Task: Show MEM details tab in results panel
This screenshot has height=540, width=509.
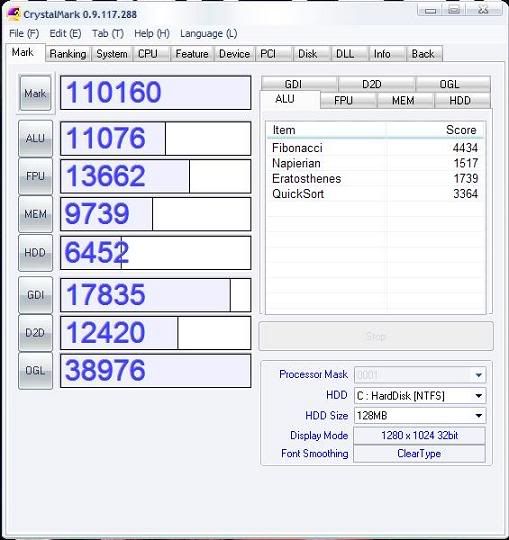Action: 406,101
